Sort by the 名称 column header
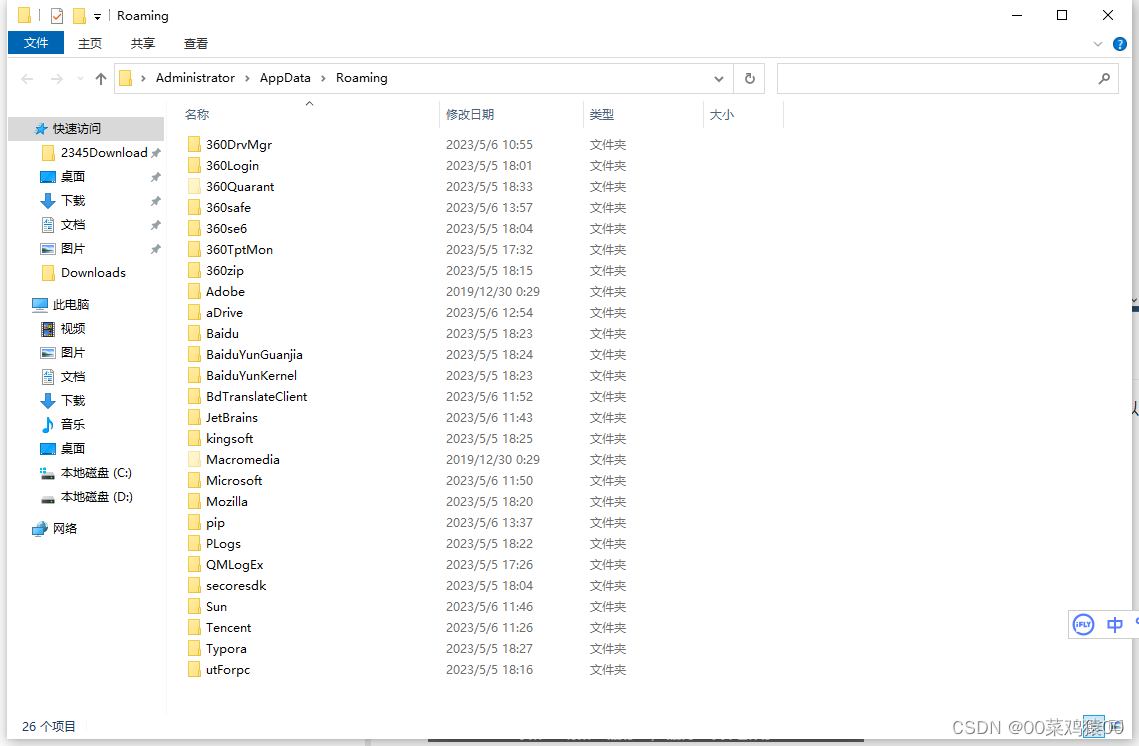The height and width of the screenshot is (746, 1139). 197,114
